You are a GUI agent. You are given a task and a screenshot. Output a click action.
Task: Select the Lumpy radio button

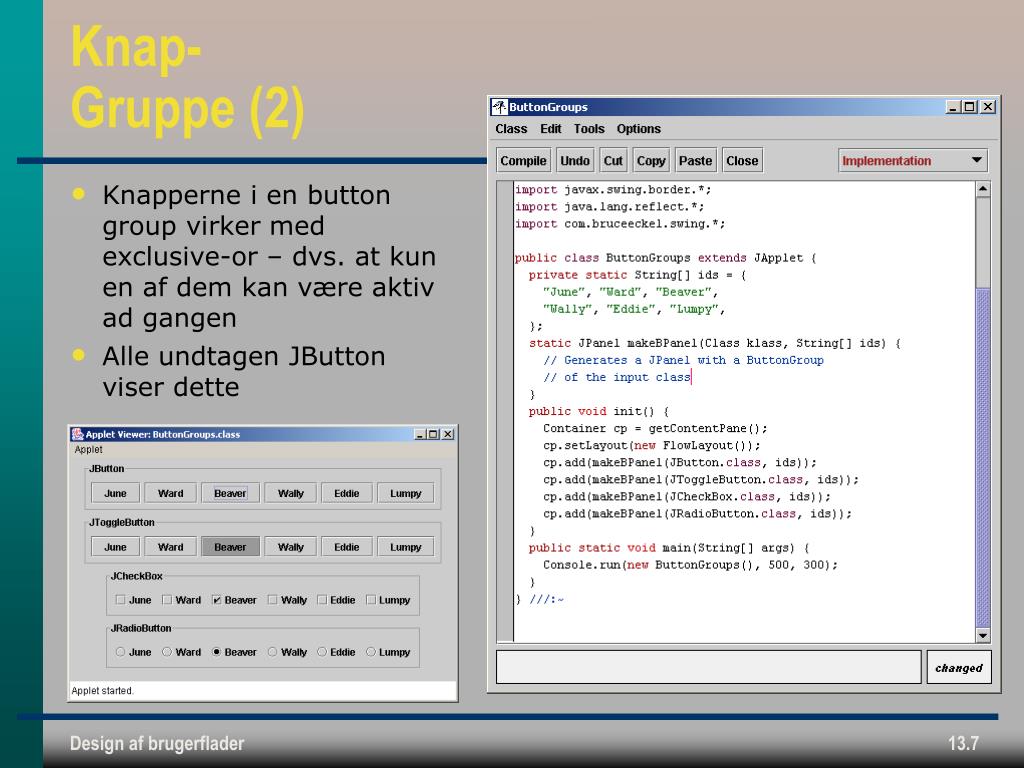389,652
